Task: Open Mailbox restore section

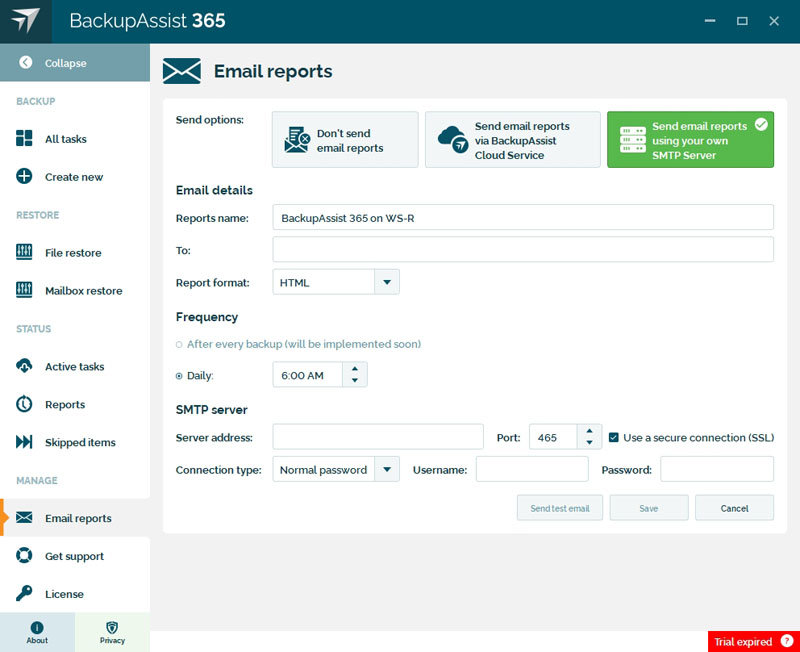Action: [75, 290]
